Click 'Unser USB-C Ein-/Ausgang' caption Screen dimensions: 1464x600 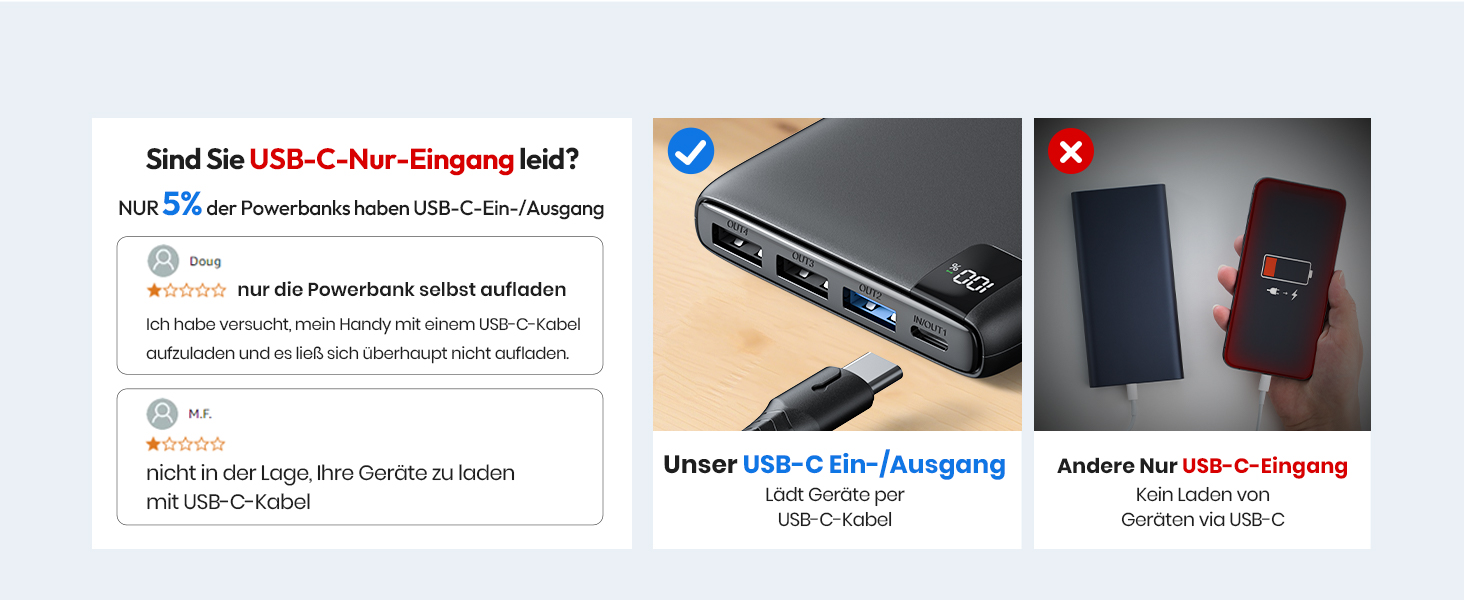pyautogui.click(x=834, y=464)
